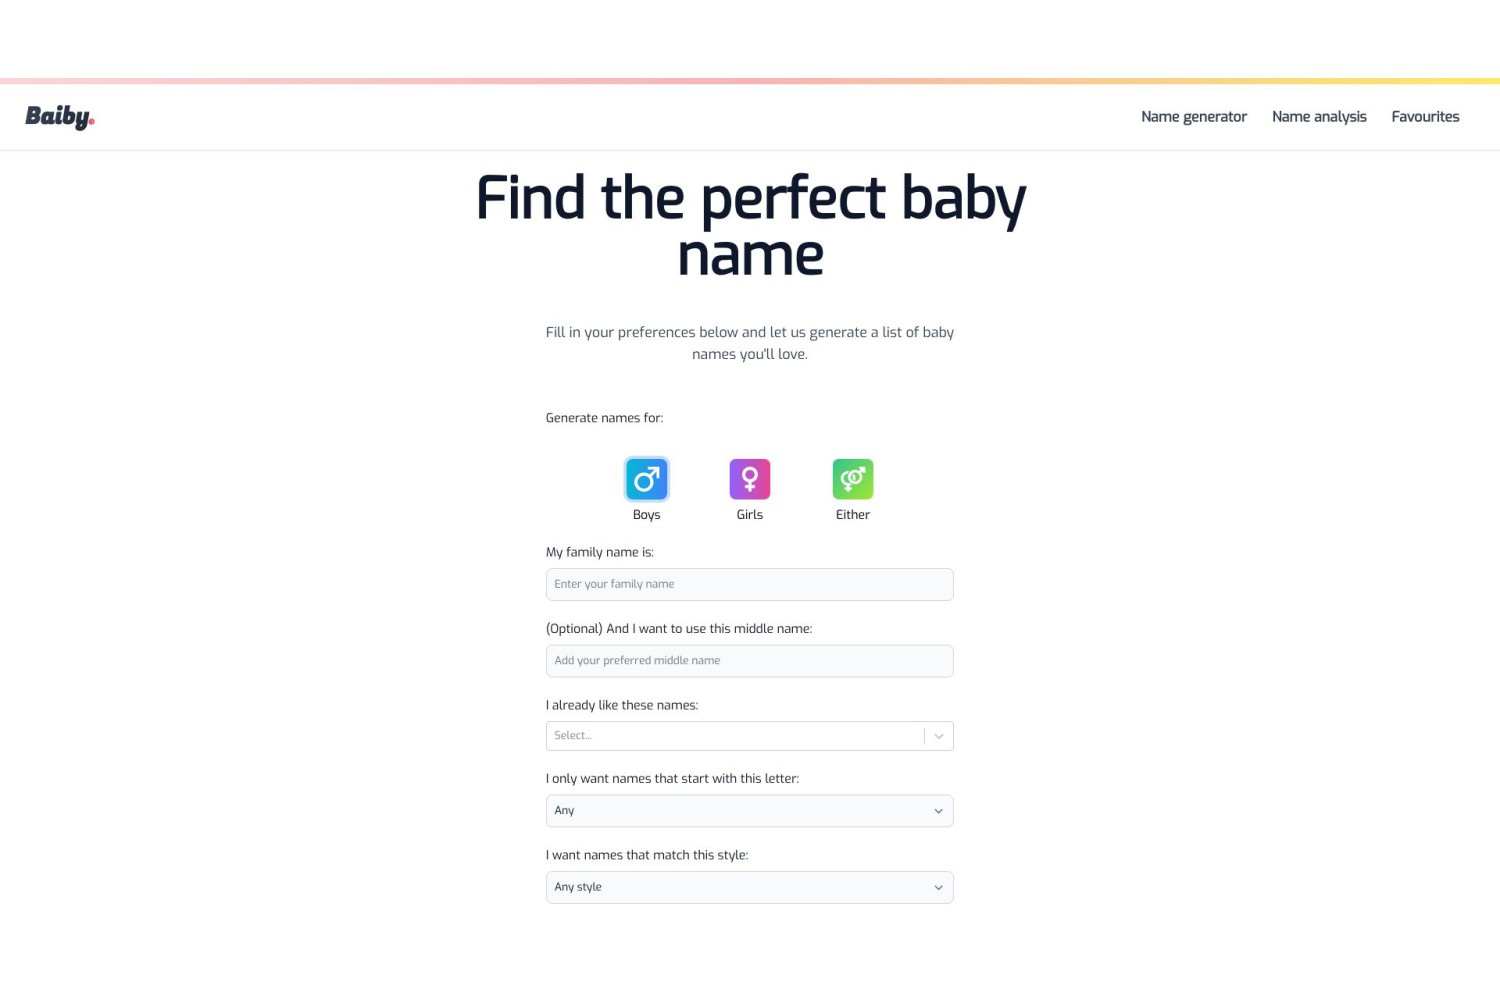
Task: Click the Either label under the green icon
Action: coord(853,515)
